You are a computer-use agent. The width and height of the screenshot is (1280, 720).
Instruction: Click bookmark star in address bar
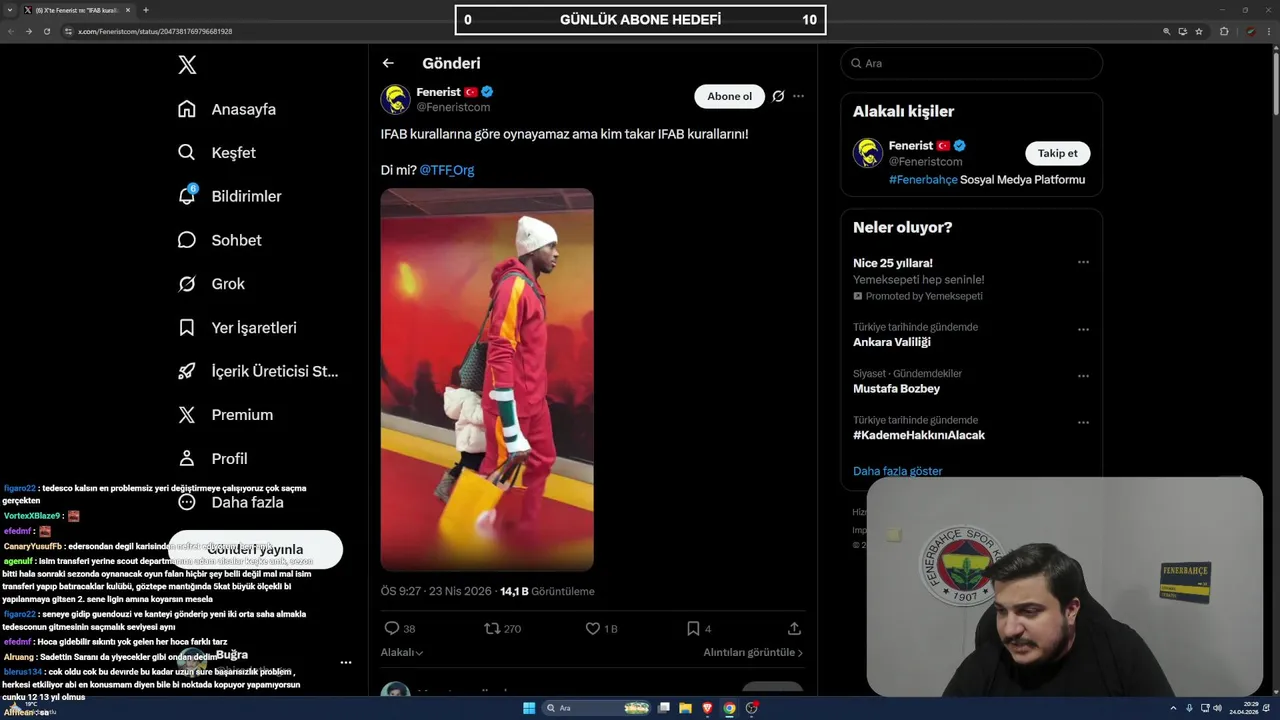1199,31
